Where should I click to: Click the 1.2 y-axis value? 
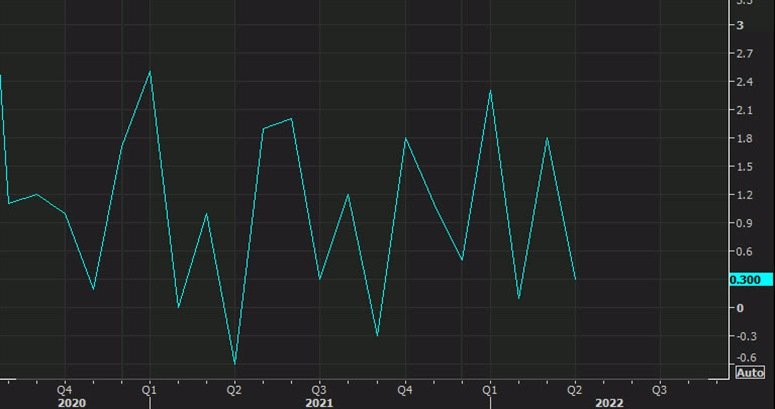[744, 195]
